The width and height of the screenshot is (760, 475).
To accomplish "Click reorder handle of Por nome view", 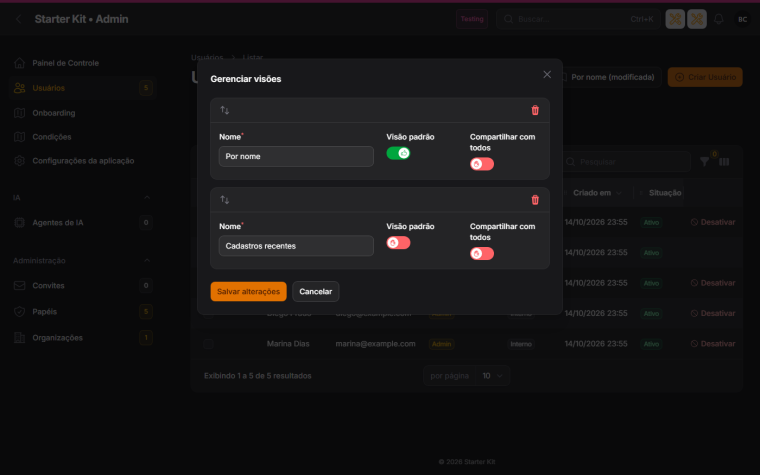I will [x=225, y=110].
